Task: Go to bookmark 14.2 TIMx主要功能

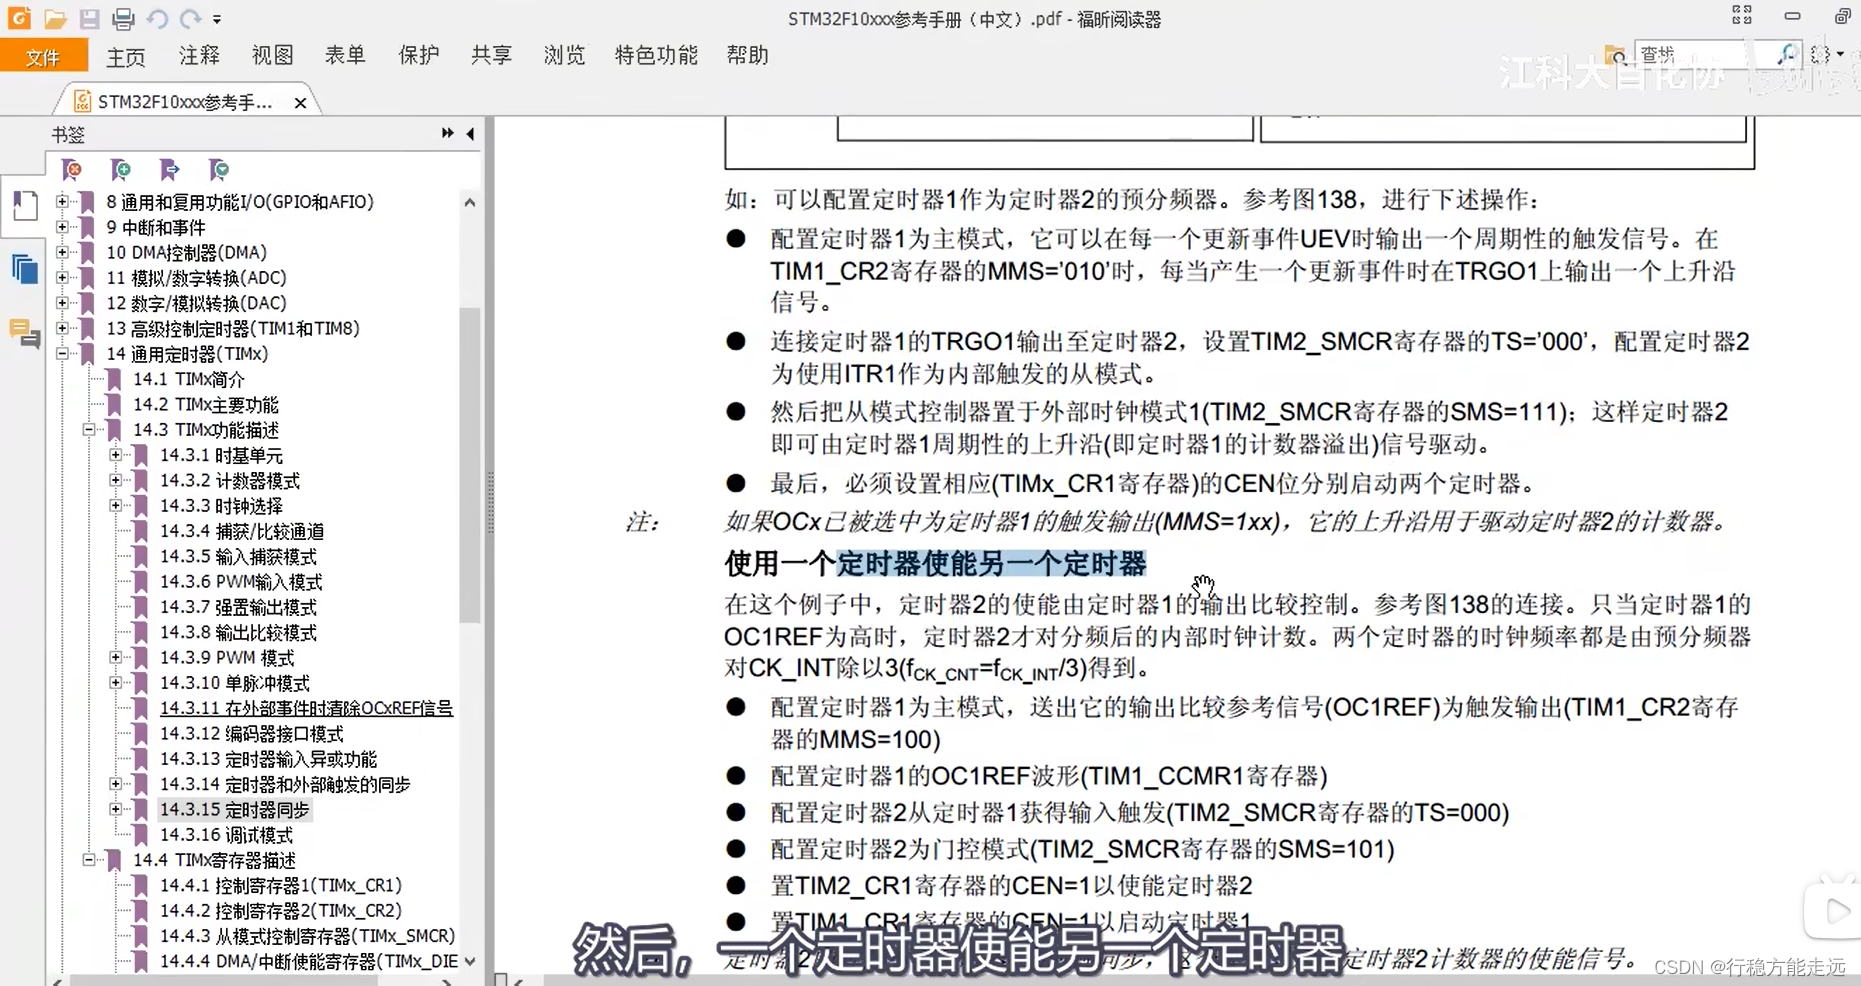Action: (x=206, y=404)
